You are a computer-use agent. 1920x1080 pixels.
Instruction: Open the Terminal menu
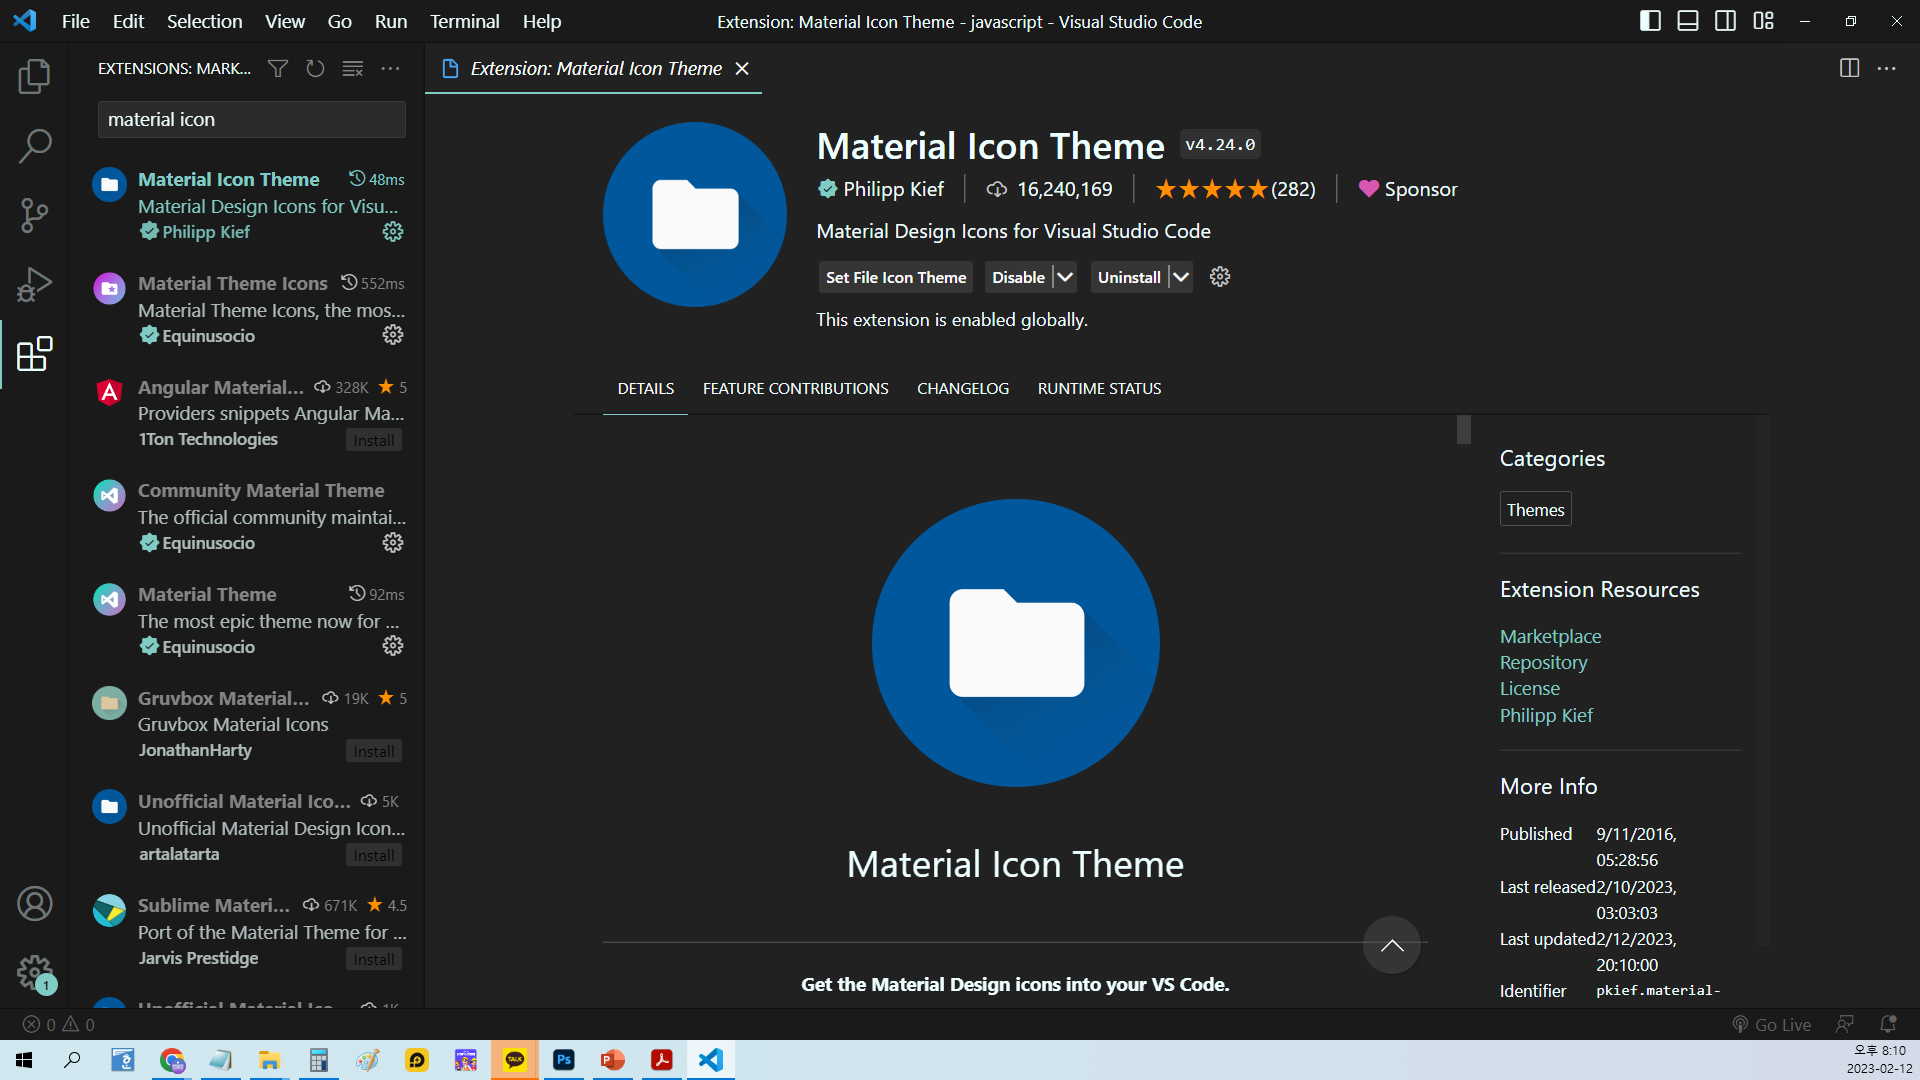click(464, 21)
